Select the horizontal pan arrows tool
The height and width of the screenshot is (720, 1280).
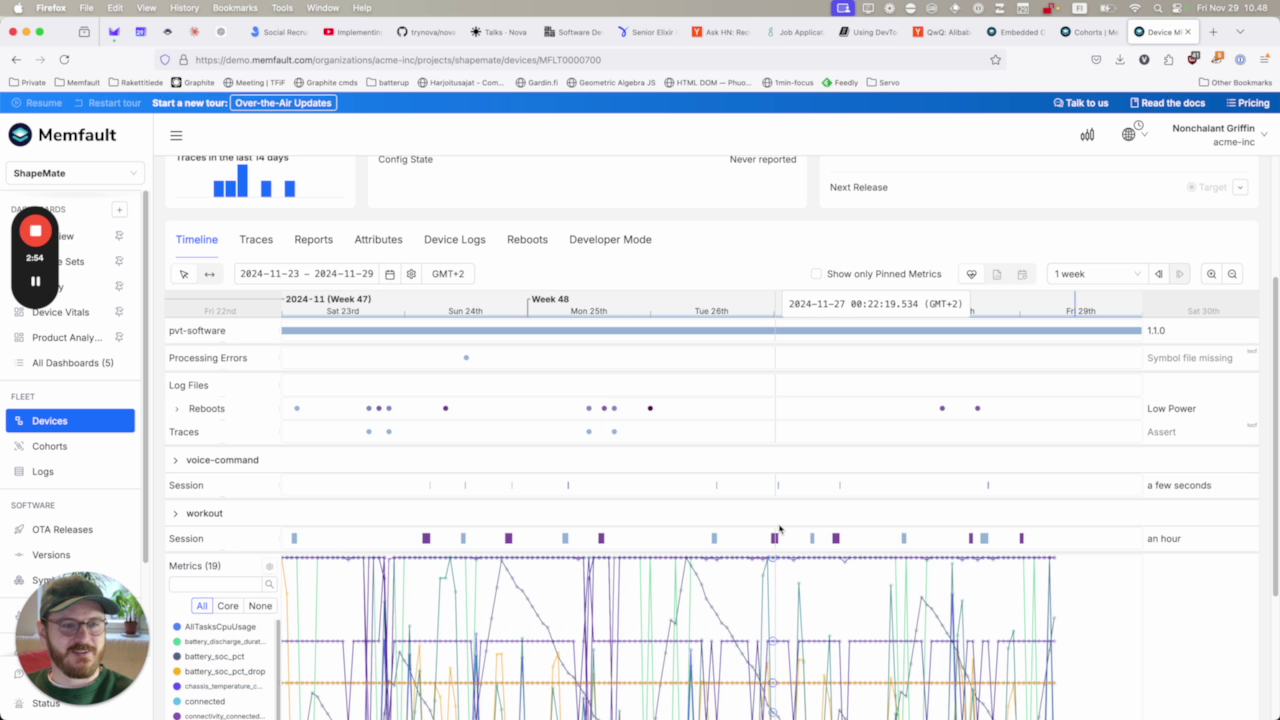[209, 274]
